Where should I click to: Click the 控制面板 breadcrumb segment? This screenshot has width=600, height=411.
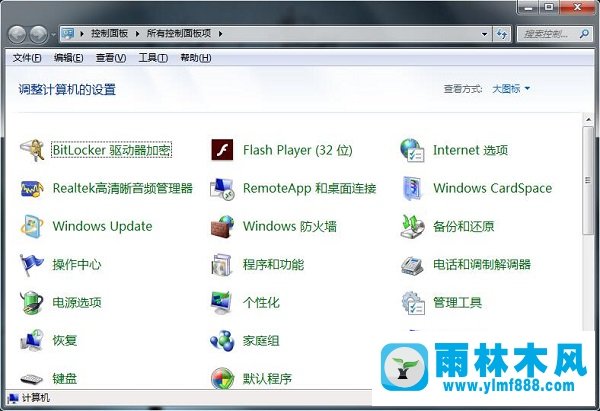point(109,34)
